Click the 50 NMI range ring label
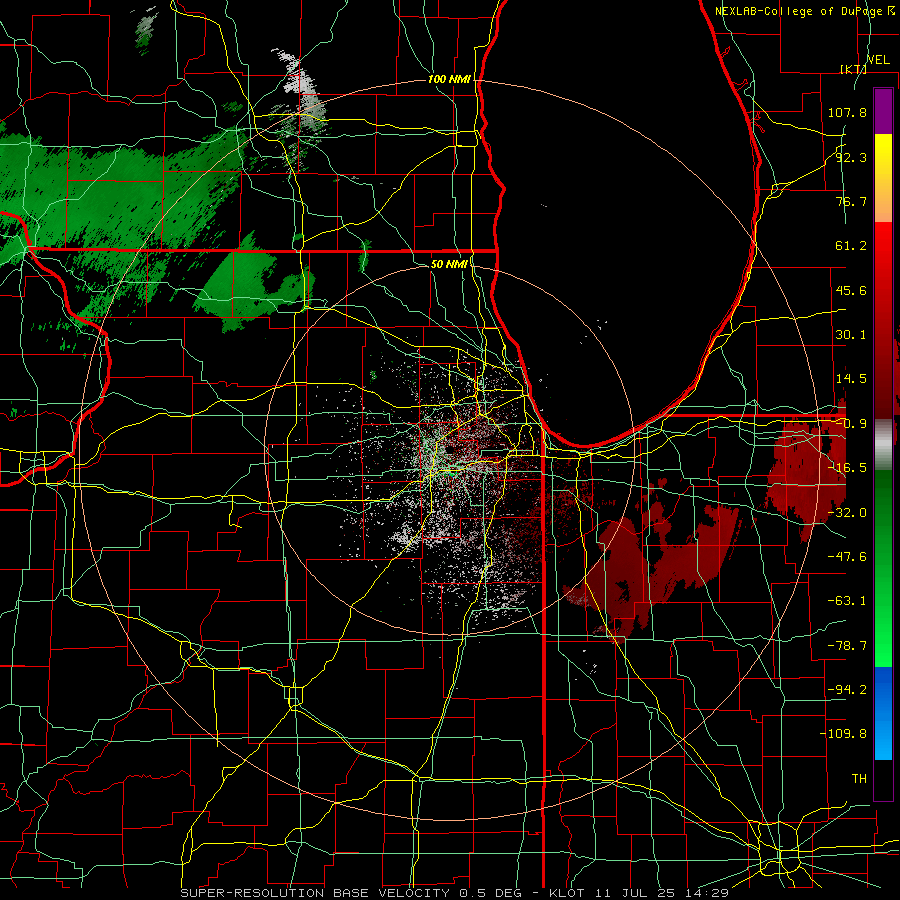This screenshot has height=900, width=900. pyautogui.click(x=449, y=264)
